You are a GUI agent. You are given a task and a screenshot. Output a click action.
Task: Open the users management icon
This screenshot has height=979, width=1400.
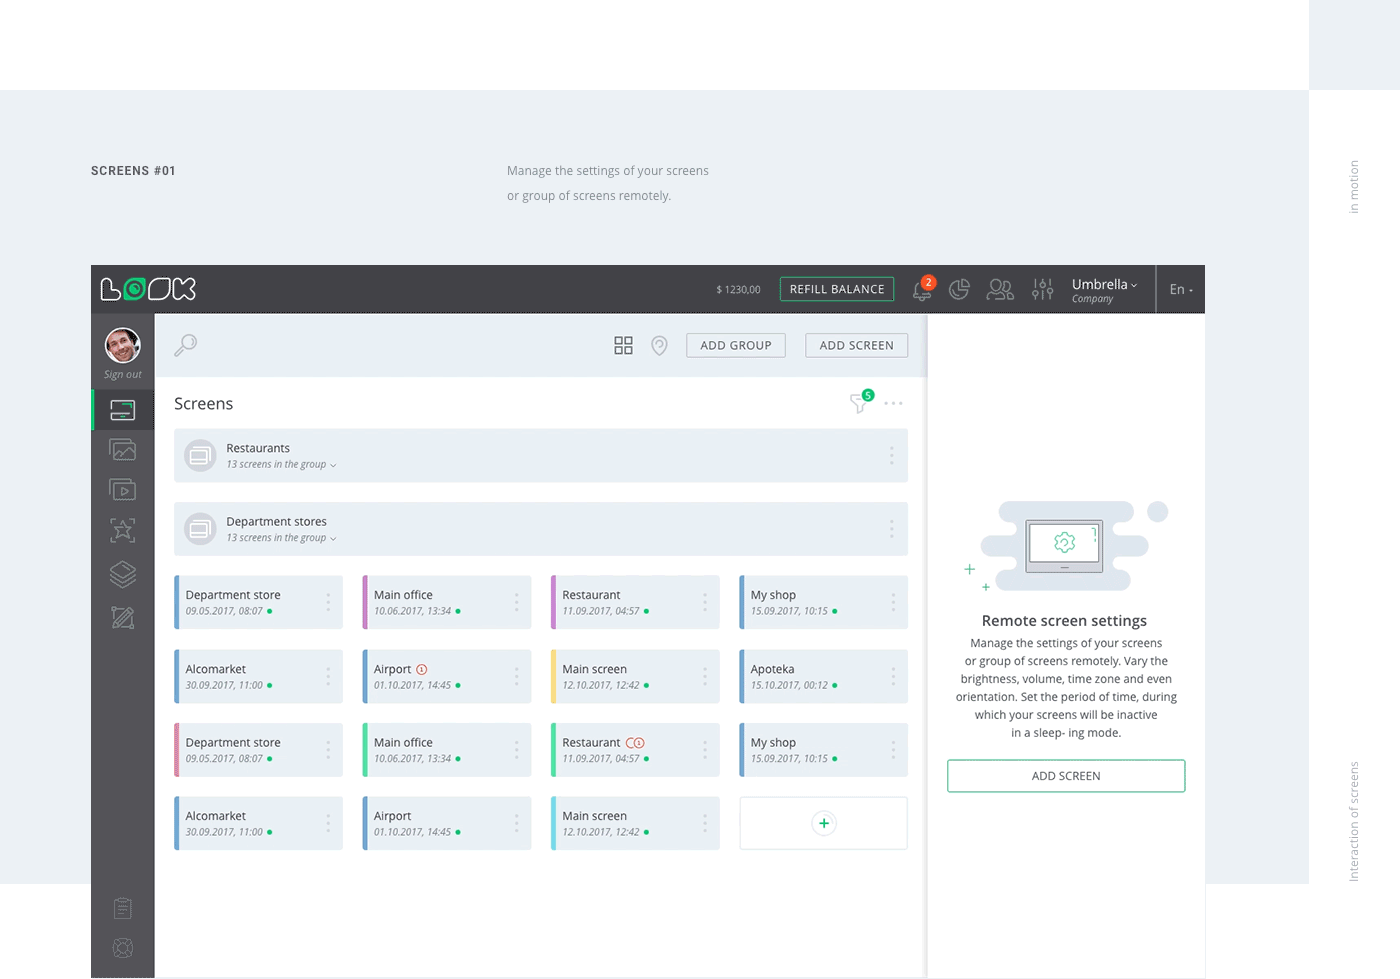[1000, 289]
